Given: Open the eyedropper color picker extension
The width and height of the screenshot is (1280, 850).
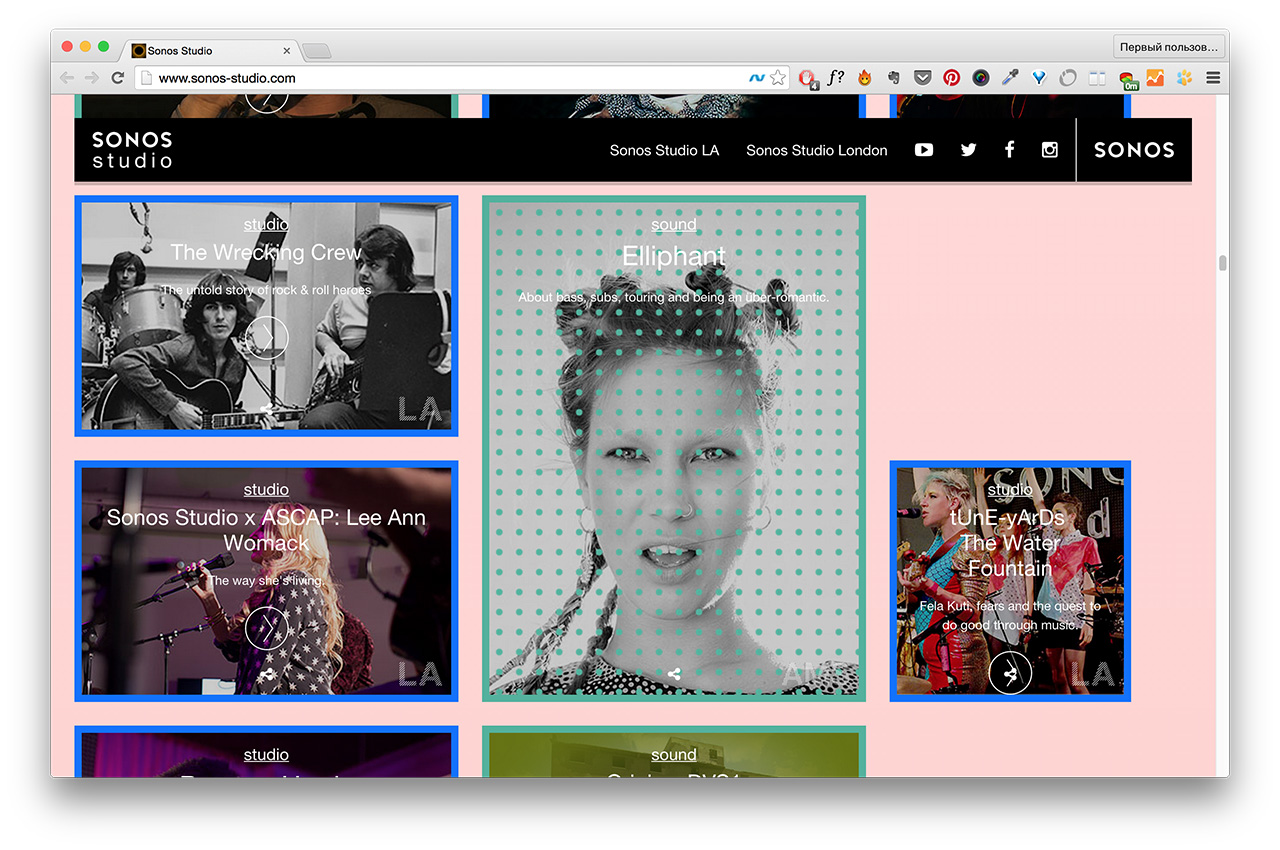Looking at the screenshot, I should [x=1010, y=78].
